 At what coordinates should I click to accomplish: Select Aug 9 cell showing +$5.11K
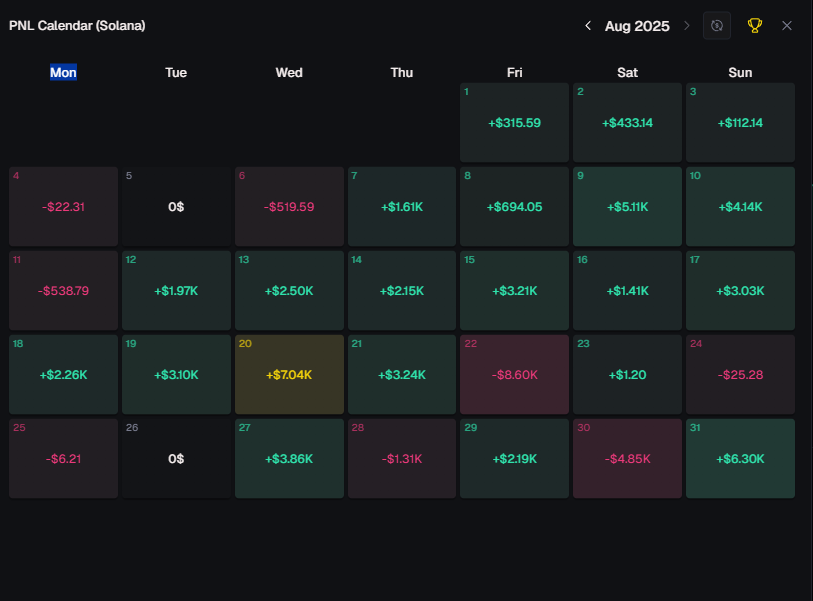(627, 206)
